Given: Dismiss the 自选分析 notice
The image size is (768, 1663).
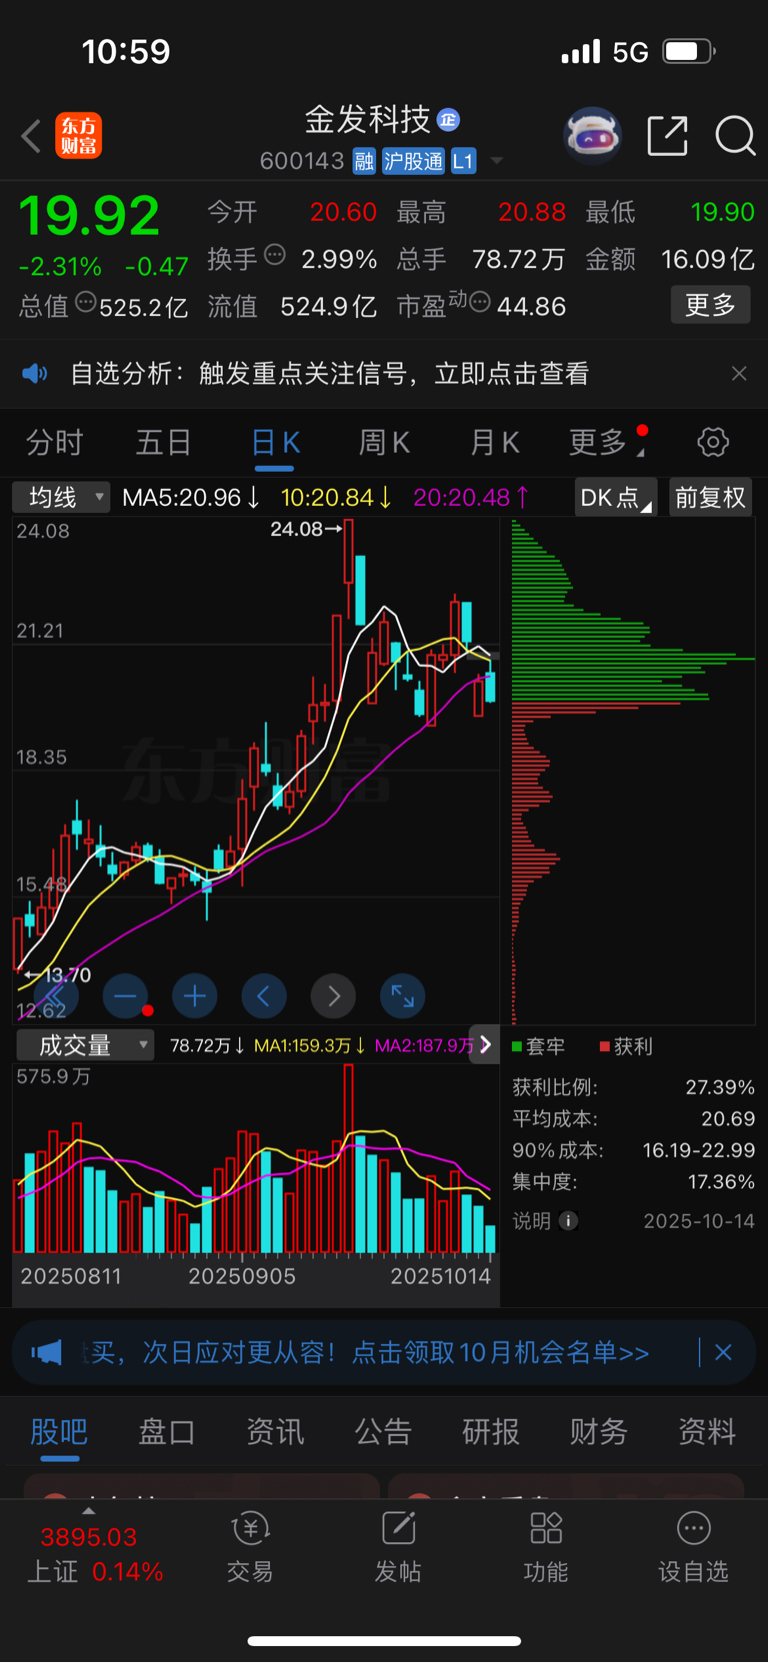Looking at the screenshot, I should [x=739, y=374].
